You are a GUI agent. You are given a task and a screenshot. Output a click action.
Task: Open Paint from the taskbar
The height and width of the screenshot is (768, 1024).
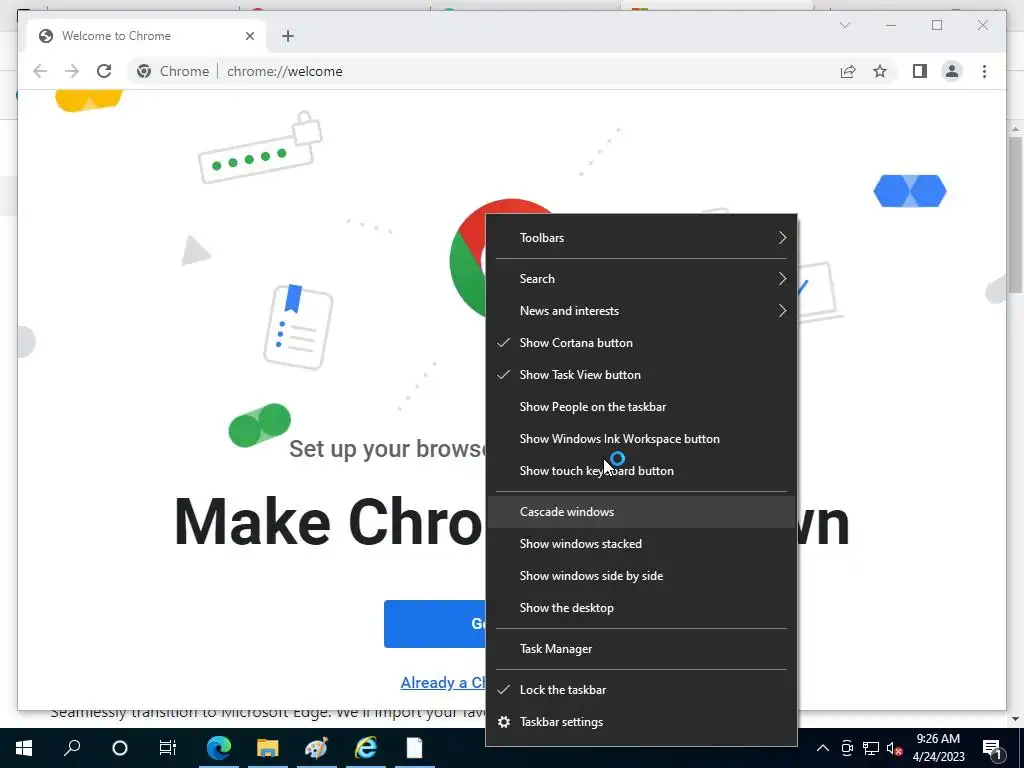tap(316, 748)
